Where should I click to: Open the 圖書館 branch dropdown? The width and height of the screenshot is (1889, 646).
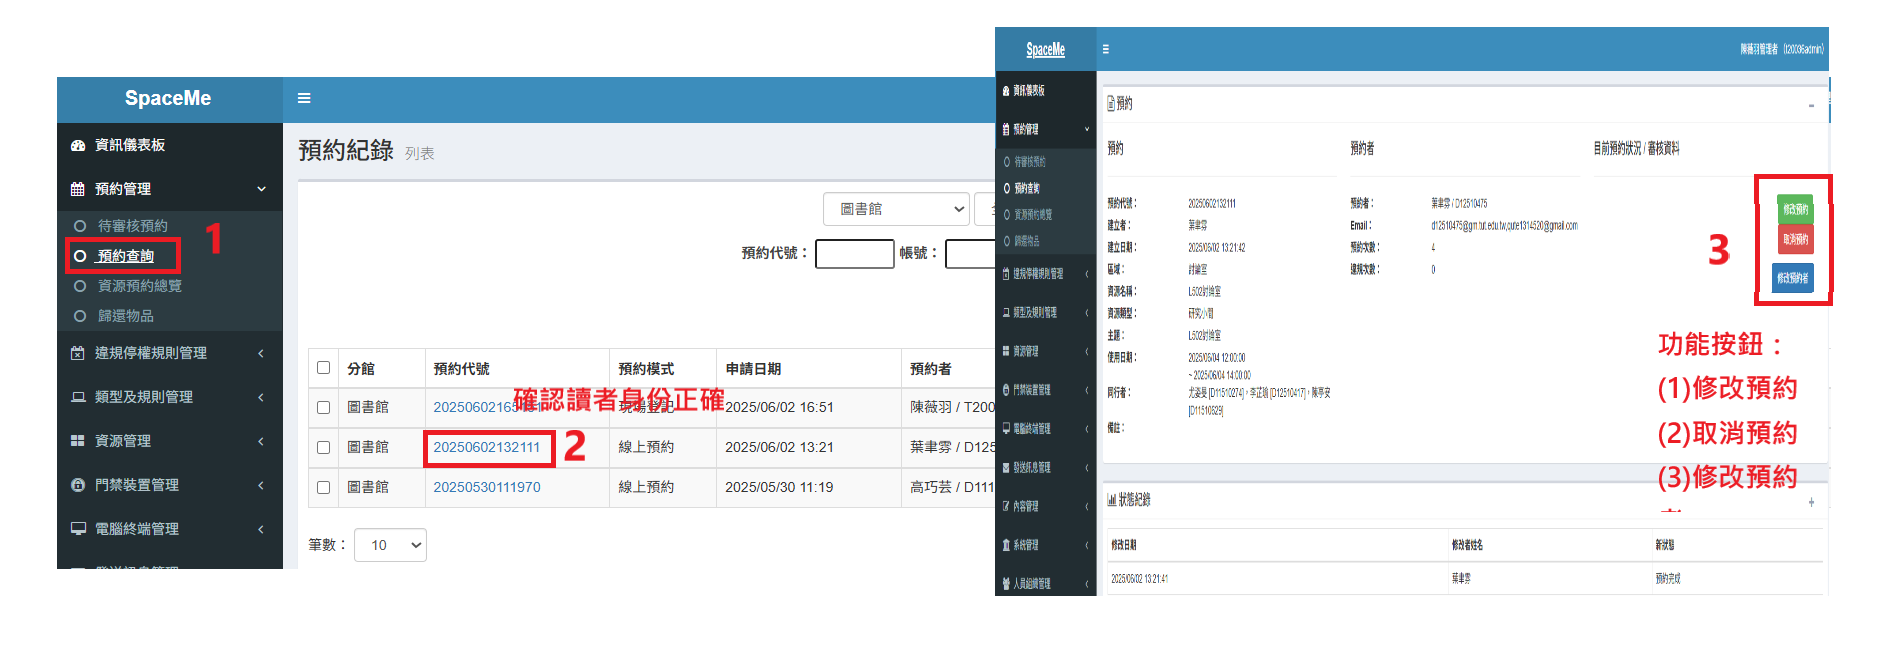coord(896,209)
